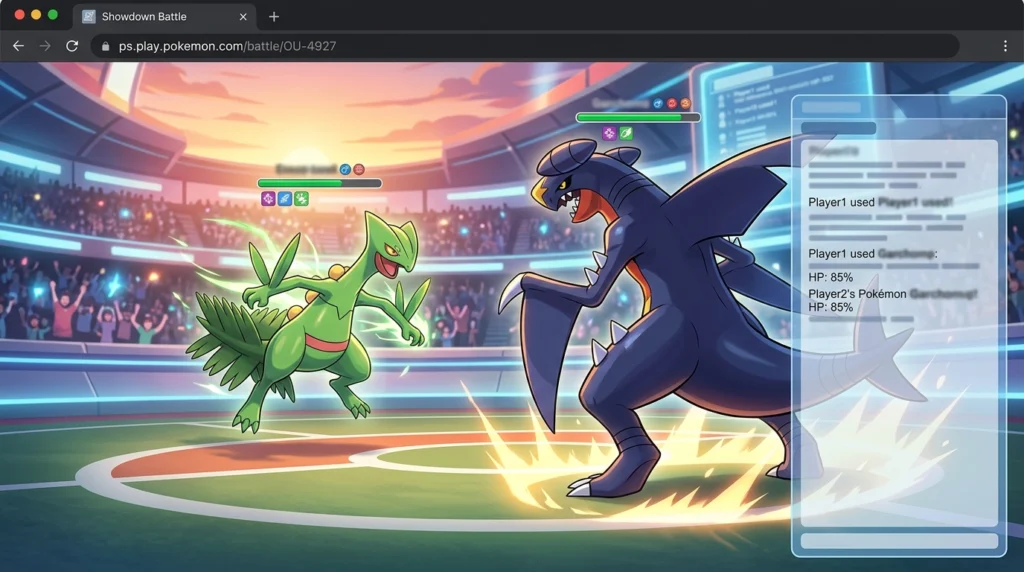Viewport: 1024px width, 572px height.
Task: Click the chat input field below the battle log
Action: 899,541
